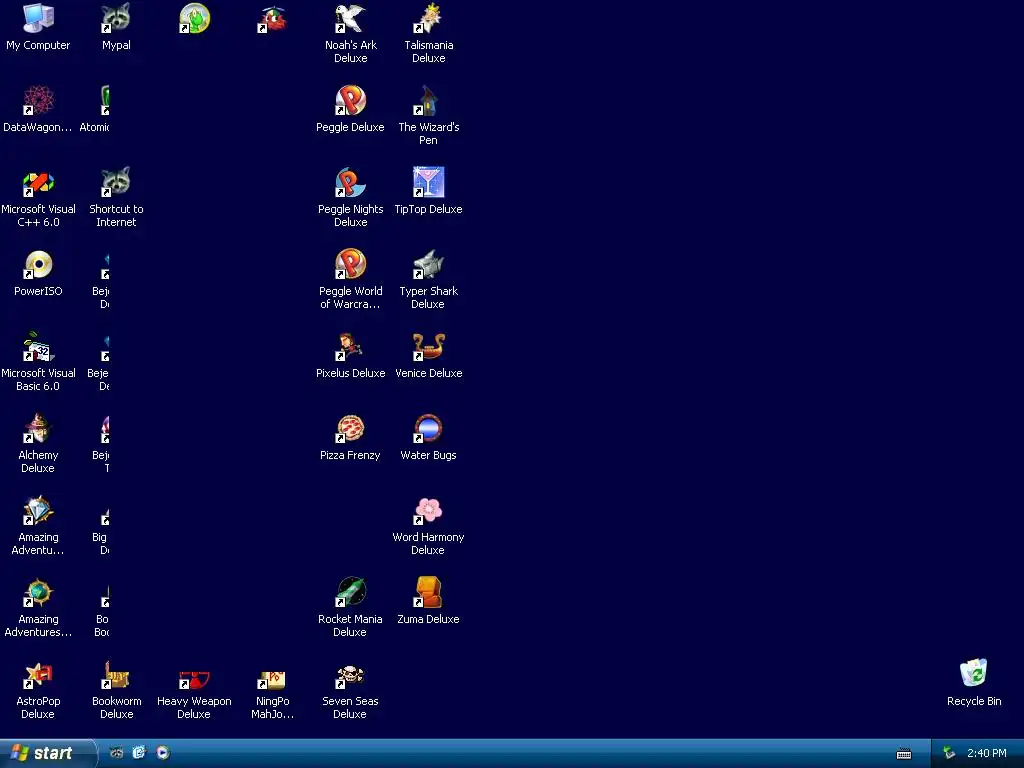
Task: Select the AstroPop Deluxe icon
Action: (x=38, y=675)
